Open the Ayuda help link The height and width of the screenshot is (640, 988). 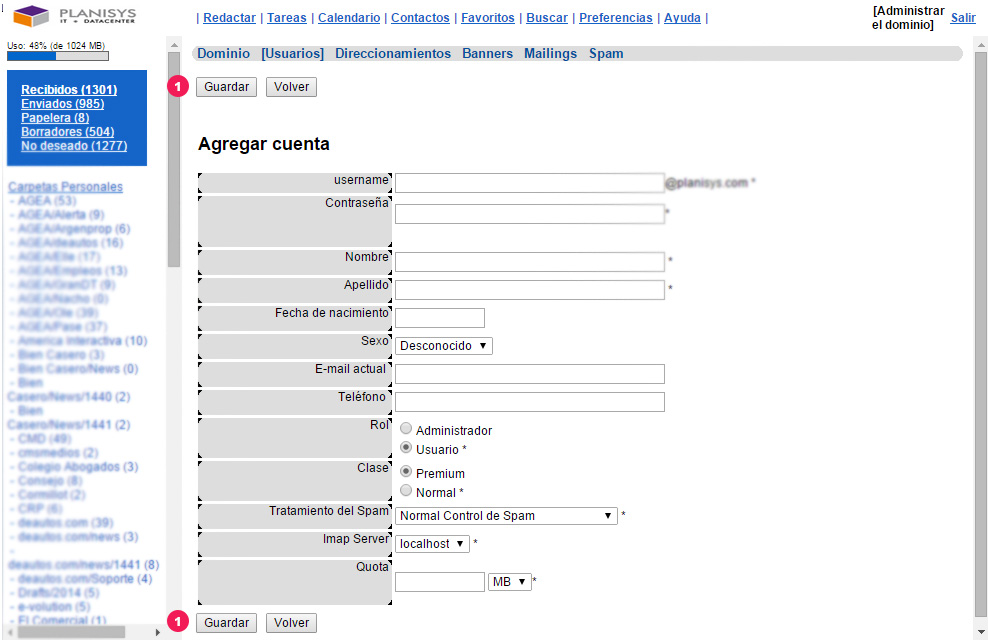click(x=682, y=18)
